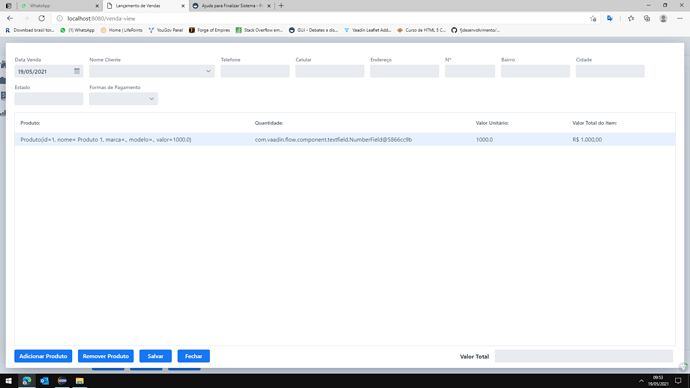Expand the Nome Cliente combo box
The height and width of the screenshot is (388, 690).
(x=152, y=71)
